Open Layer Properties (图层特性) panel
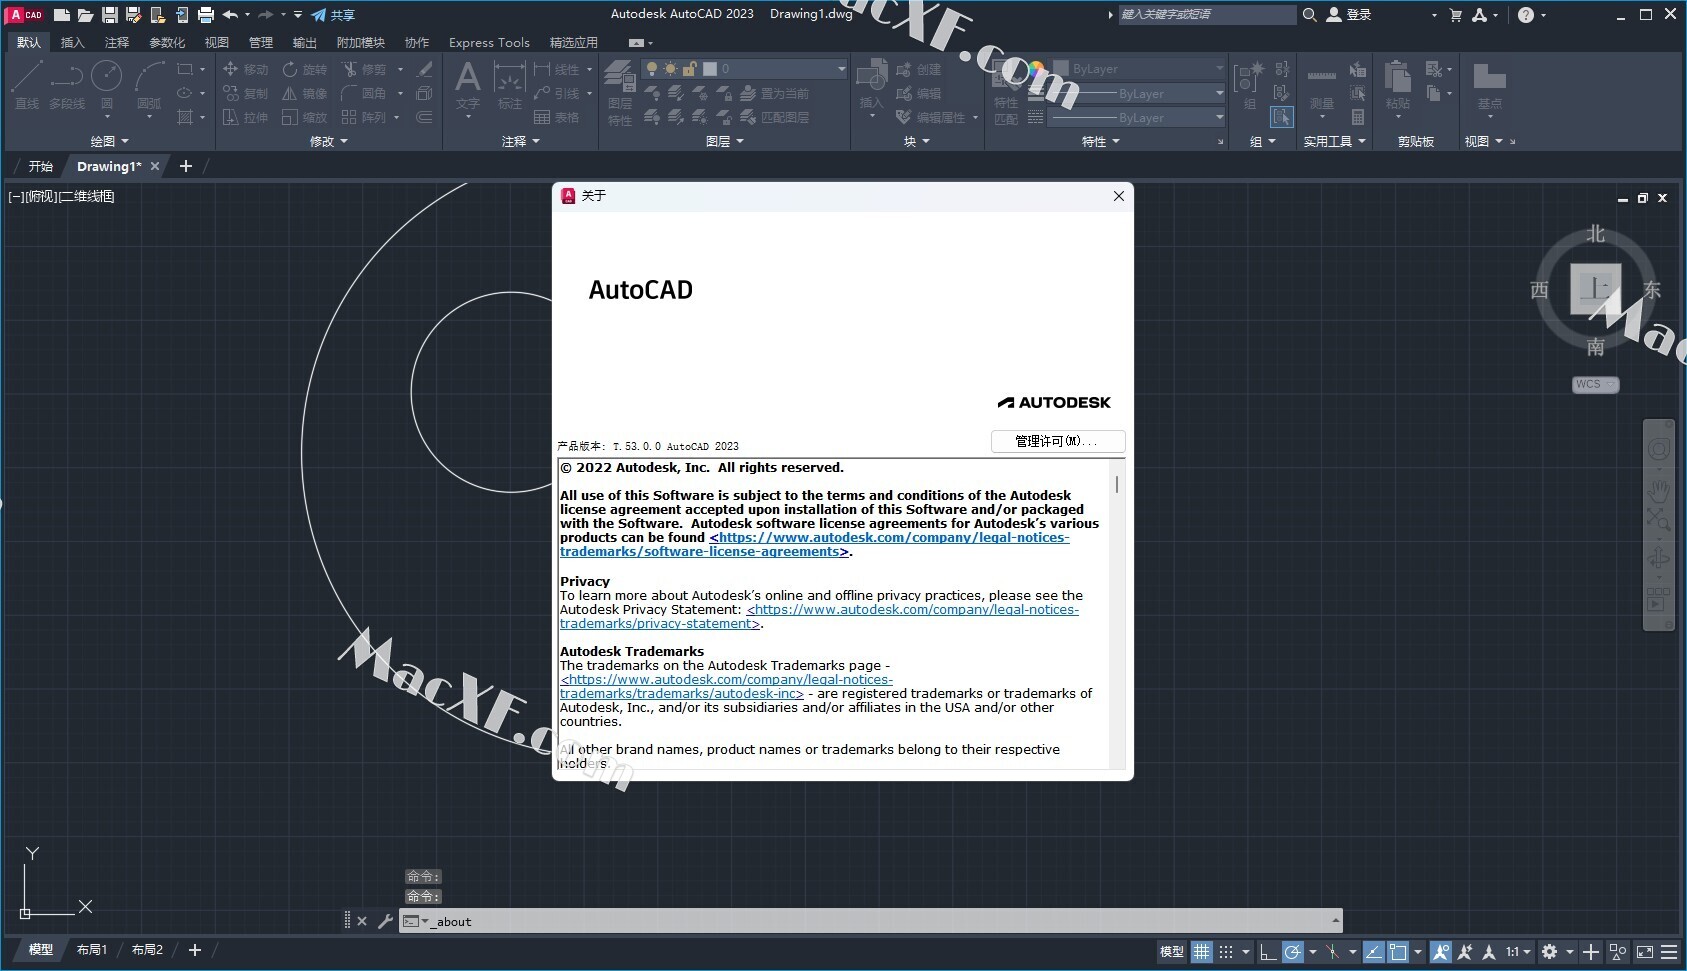The height and width of the screenshot is (971, 1687). 620,92
